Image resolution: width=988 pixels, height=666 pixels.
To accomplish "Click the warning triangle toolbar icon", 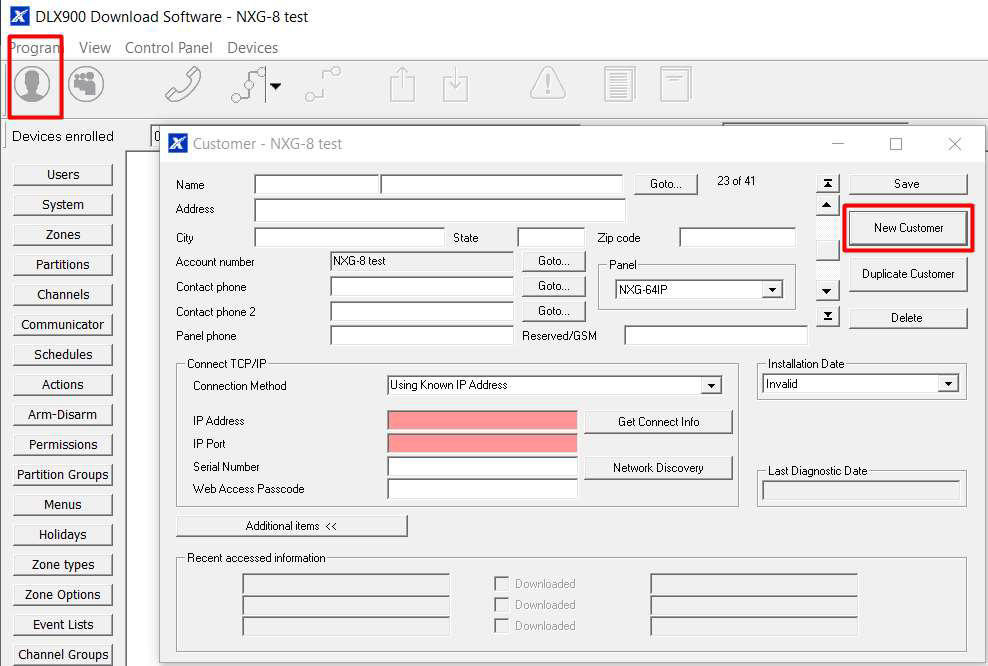I will coord(548,83).
